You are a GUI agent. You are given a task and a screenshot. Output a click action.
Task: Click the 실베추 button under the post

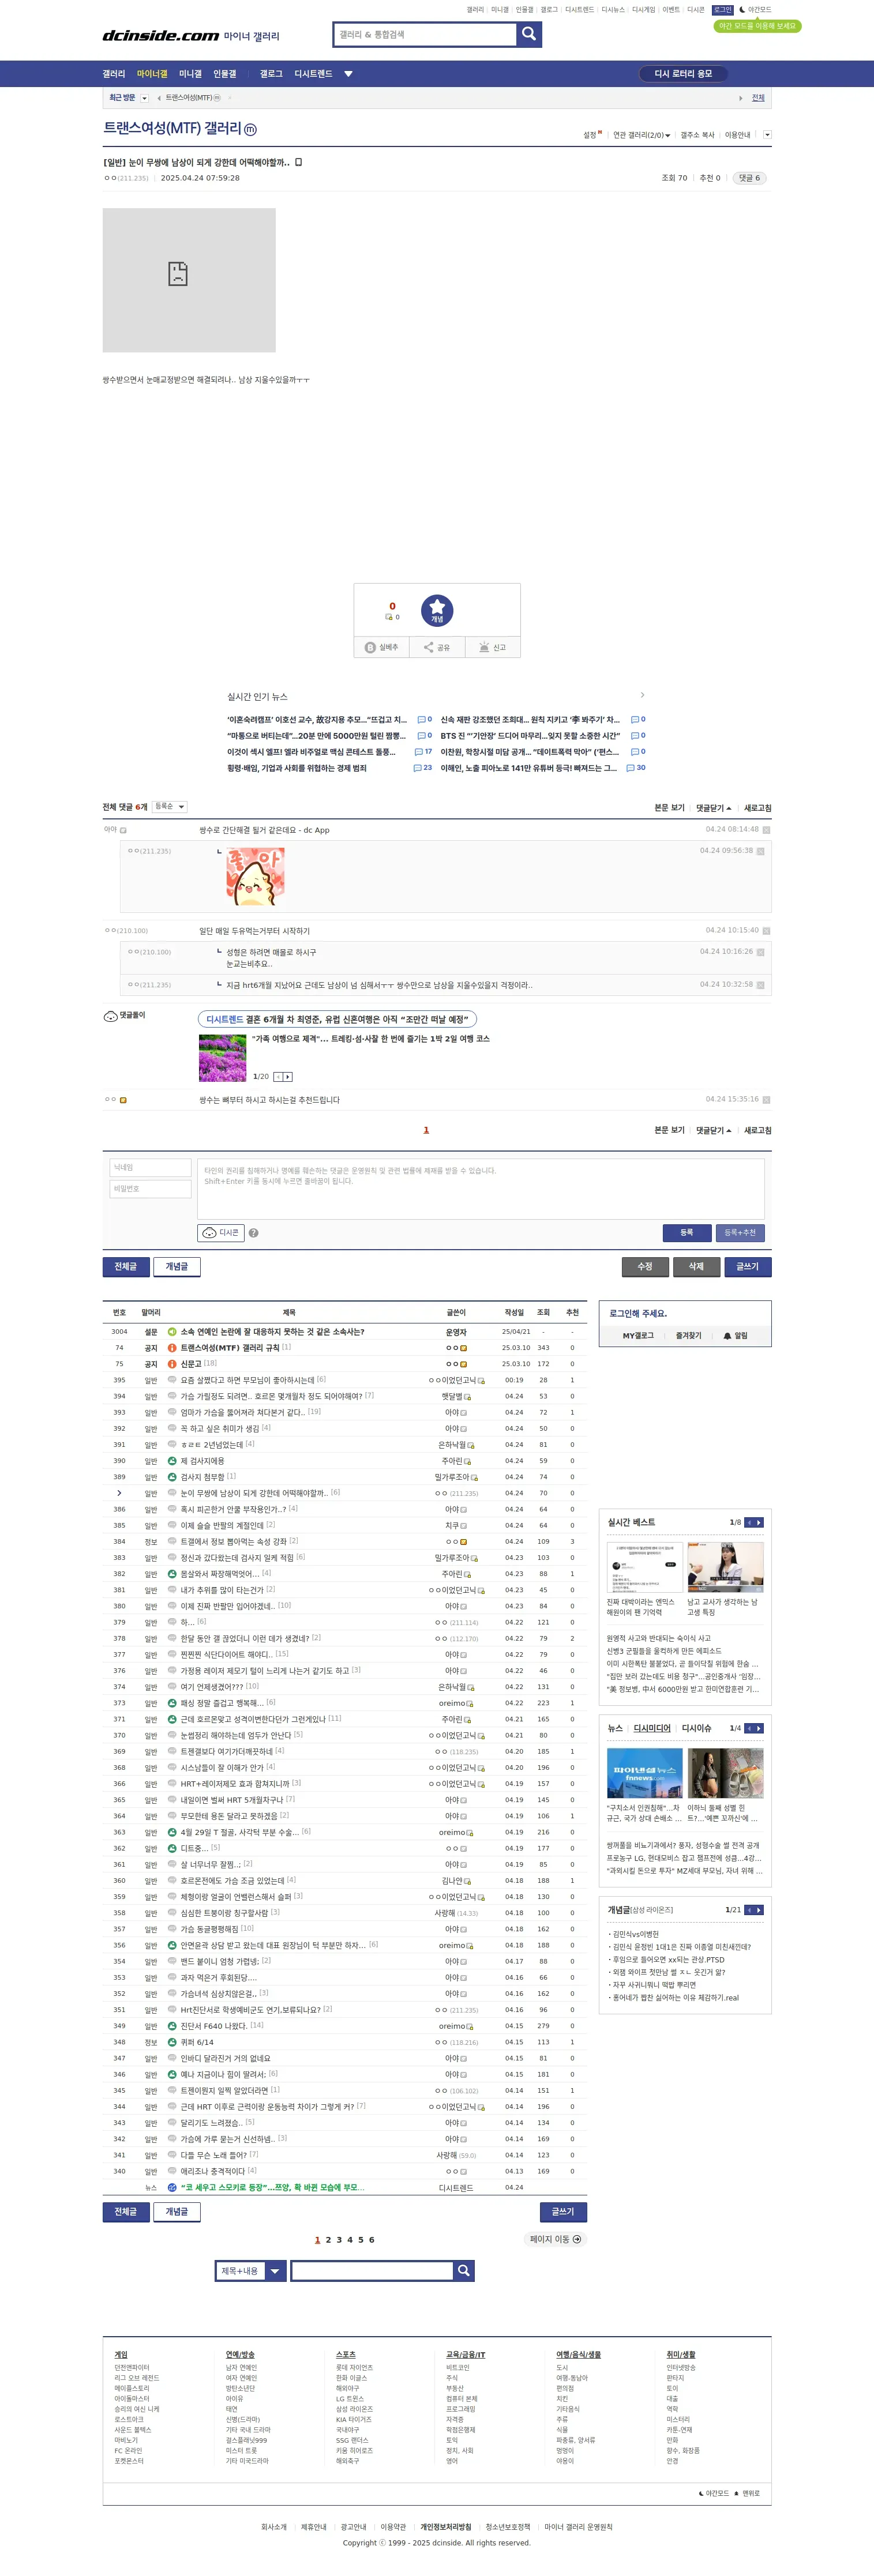click(381, 648)
